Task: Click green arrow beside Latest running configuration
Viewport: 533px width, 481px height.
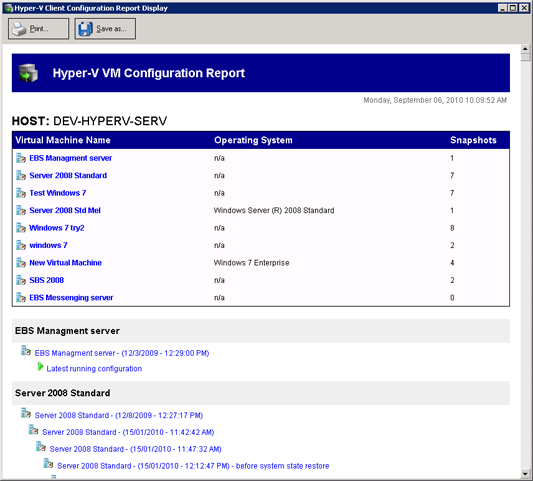Action: point(41,367)
